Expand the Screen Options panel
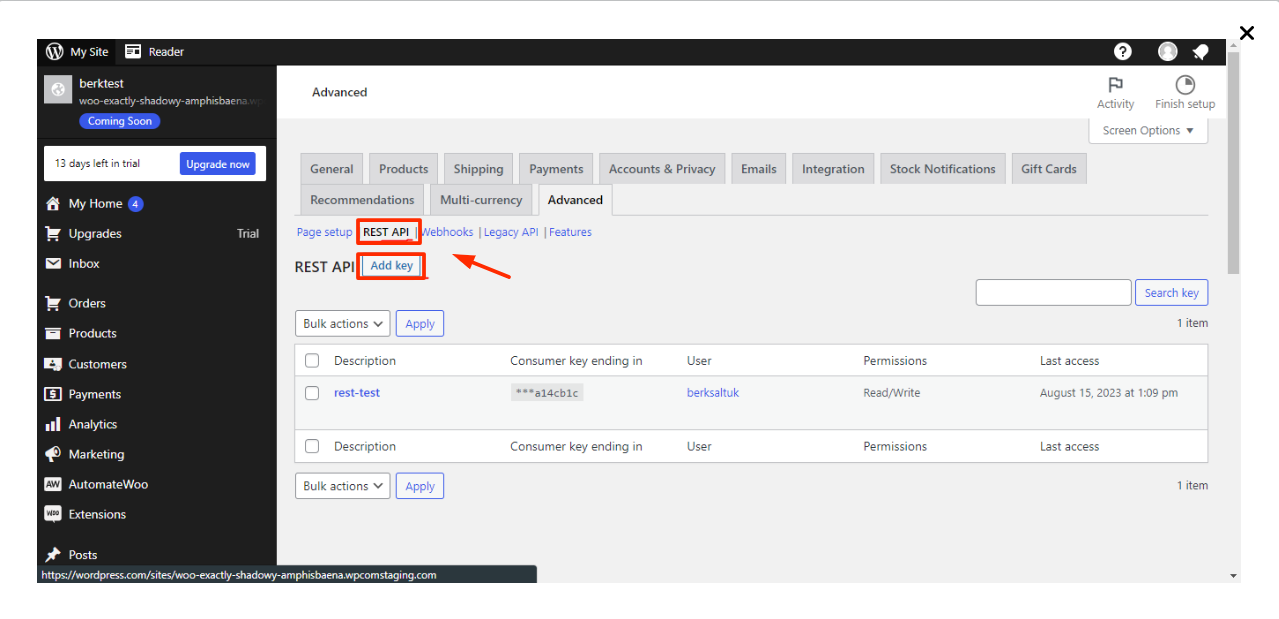The height and width of the screenshot is (619, 1279). point(1148,131)
